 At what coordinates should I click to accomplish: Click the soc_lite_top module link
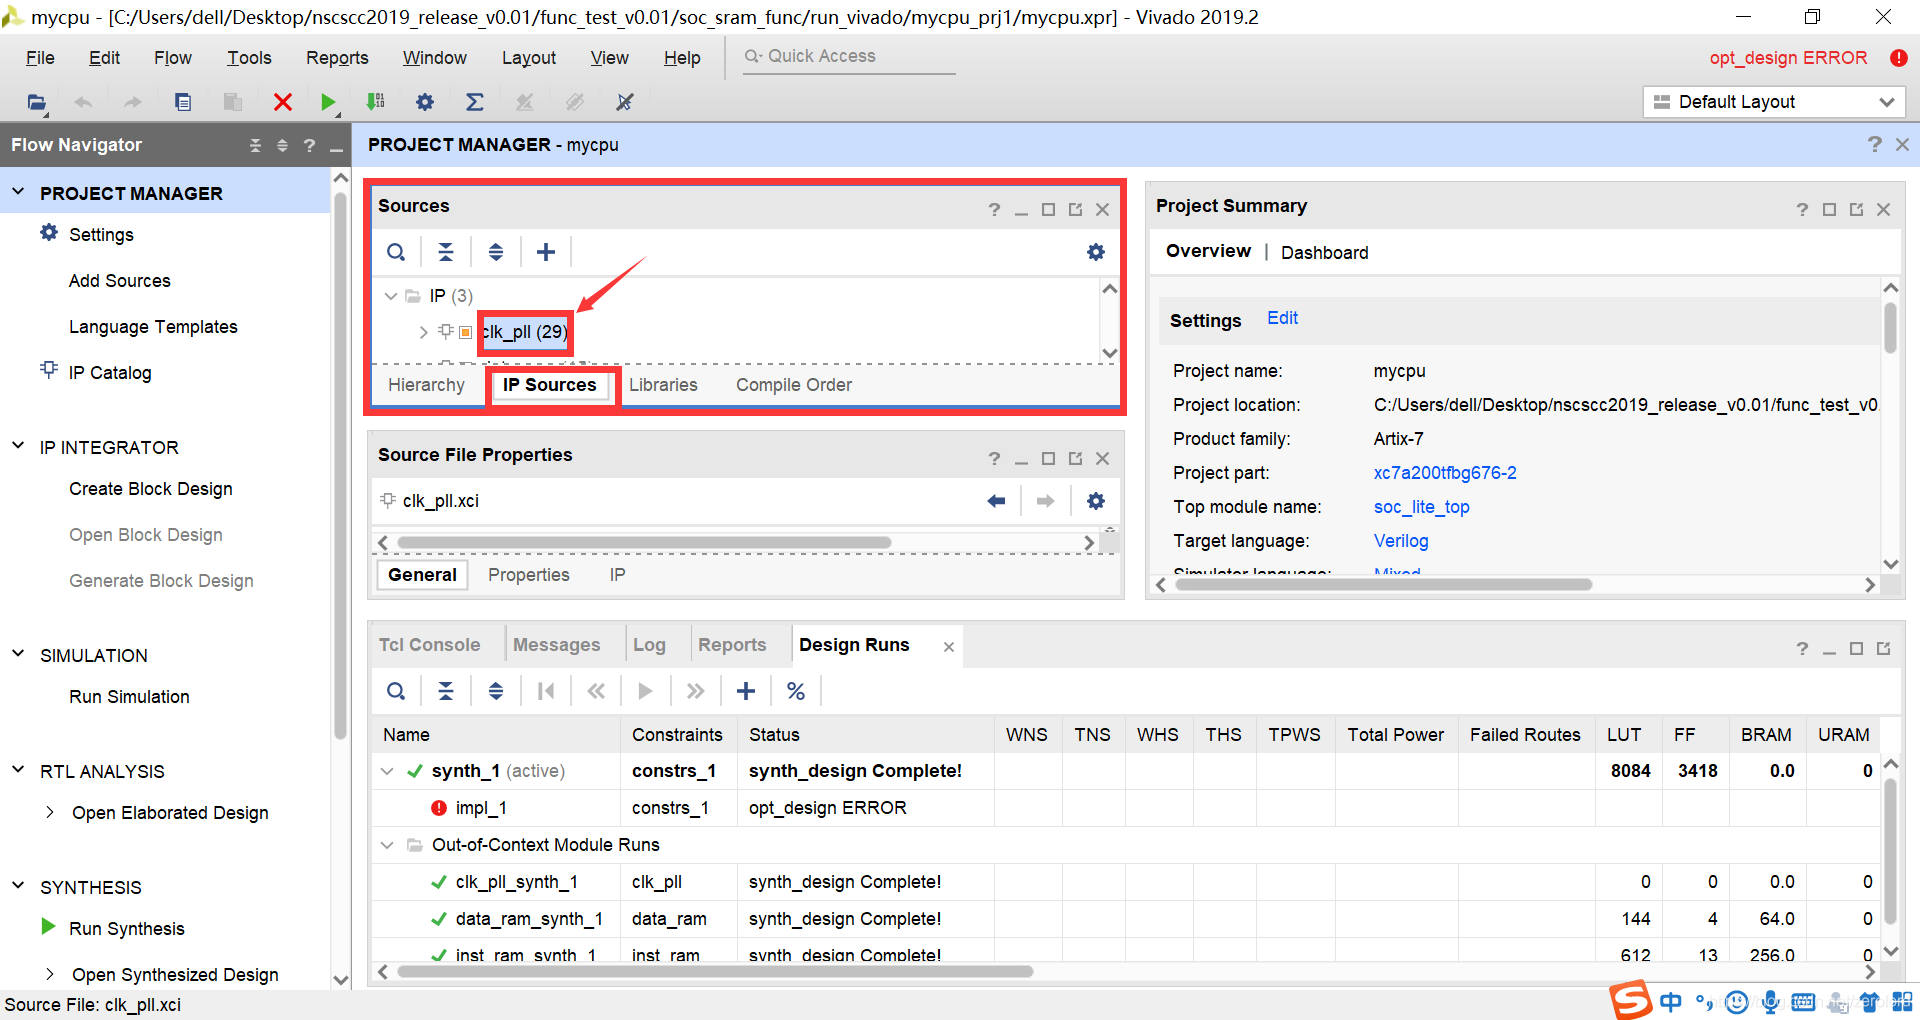1421,507
